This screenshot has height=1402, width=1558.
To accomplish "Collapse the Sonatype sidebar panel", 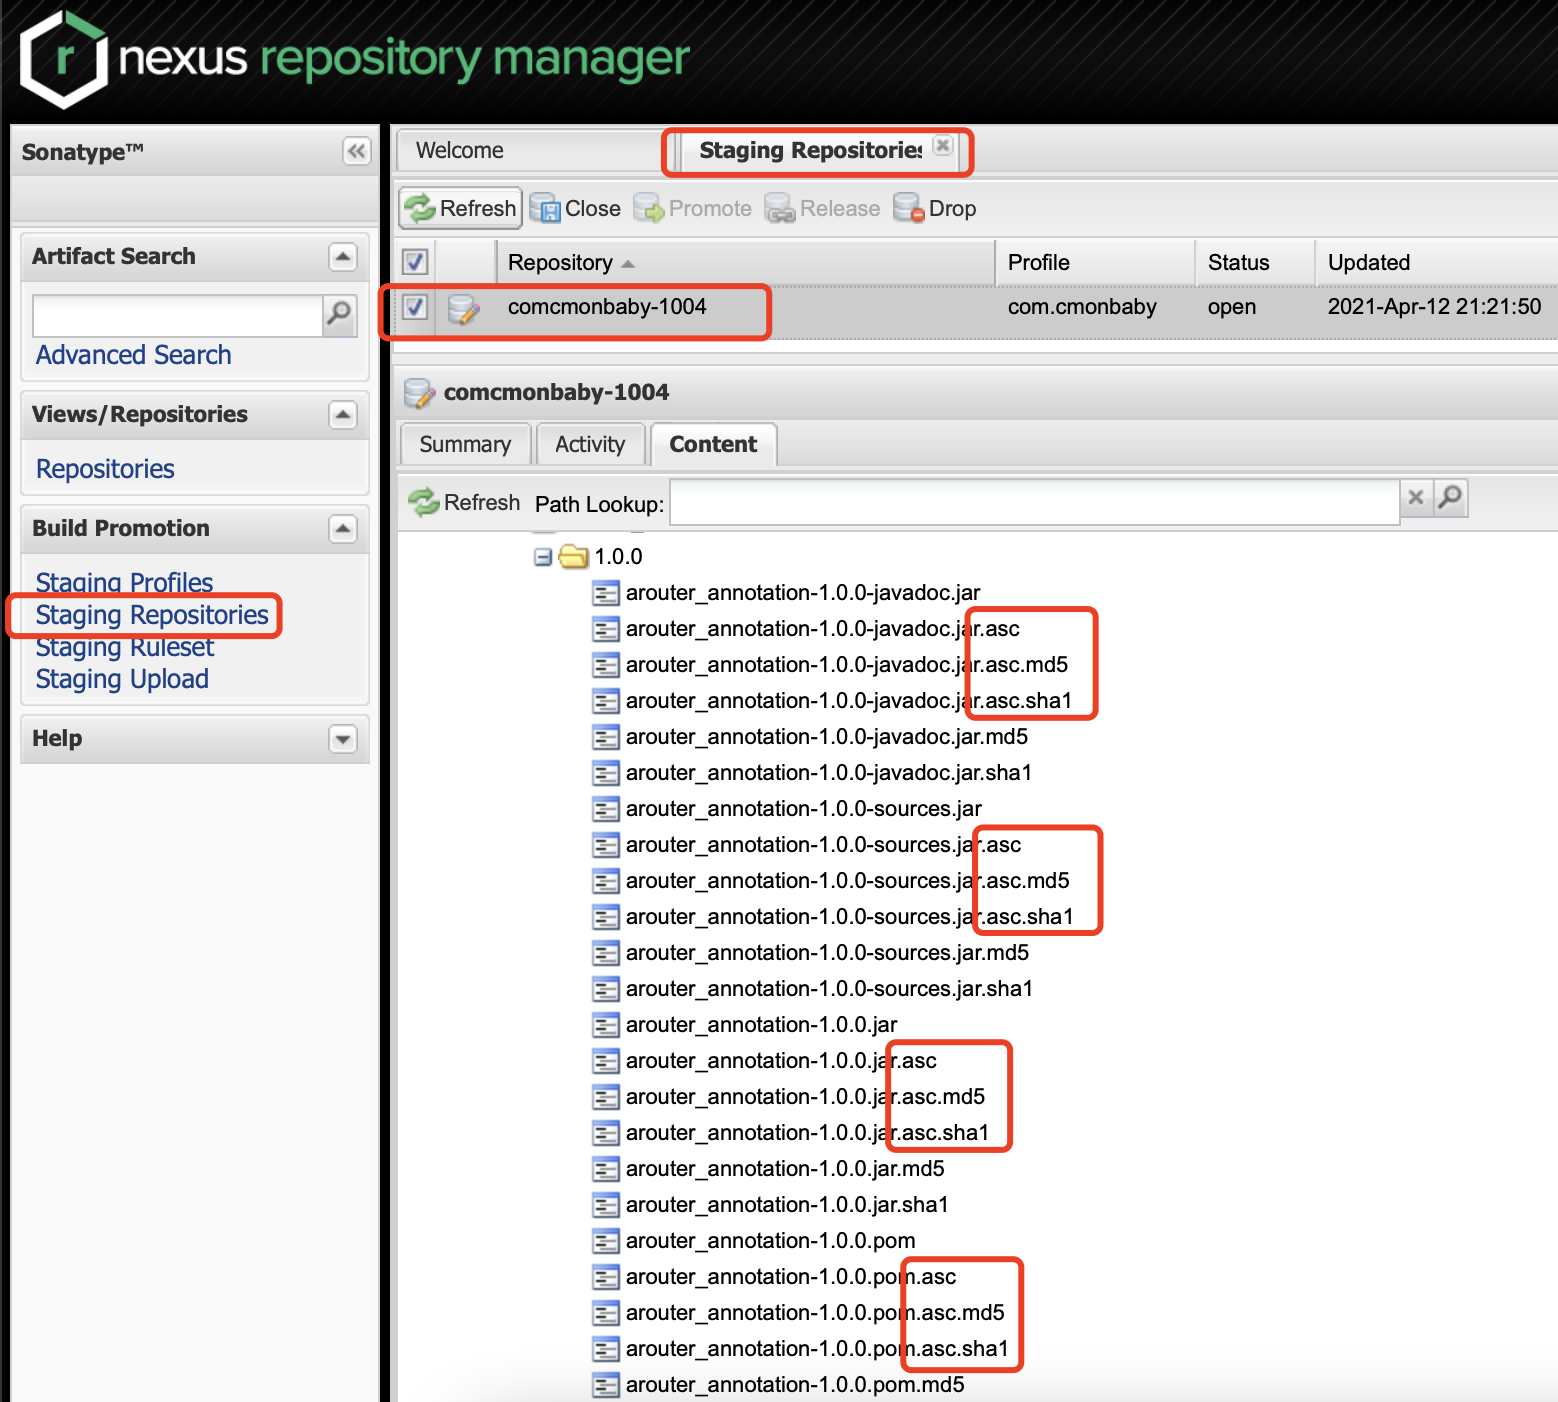I will [356, 151].
